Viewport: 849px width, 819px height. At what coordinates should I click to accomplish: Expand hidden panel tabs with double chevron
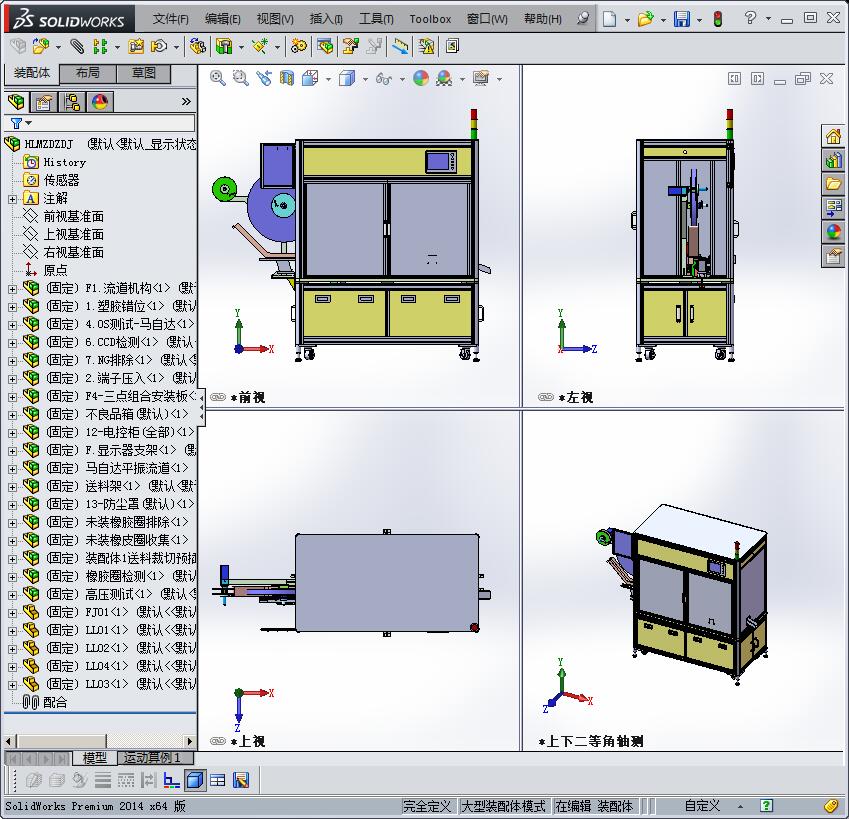pyautogui.click(x=186, y=102)
